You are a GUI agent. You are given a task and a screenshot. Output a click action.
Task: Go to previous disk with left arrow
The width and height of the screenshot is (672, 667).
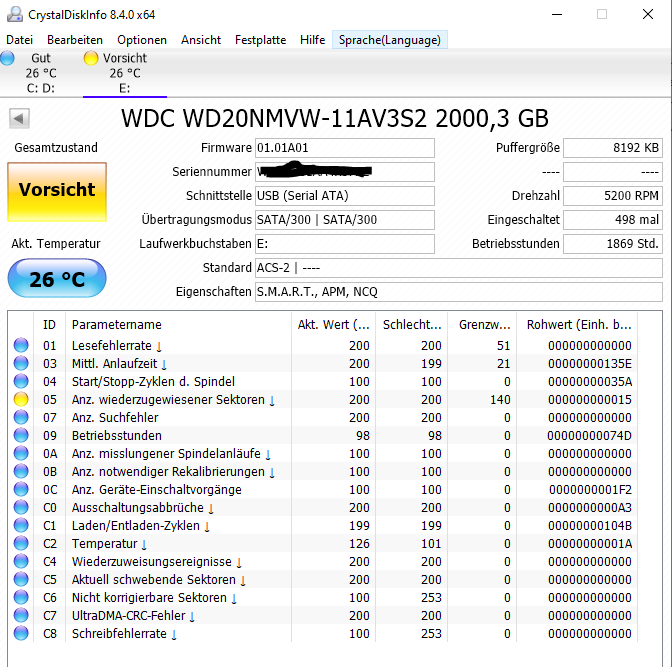(19, 118)
